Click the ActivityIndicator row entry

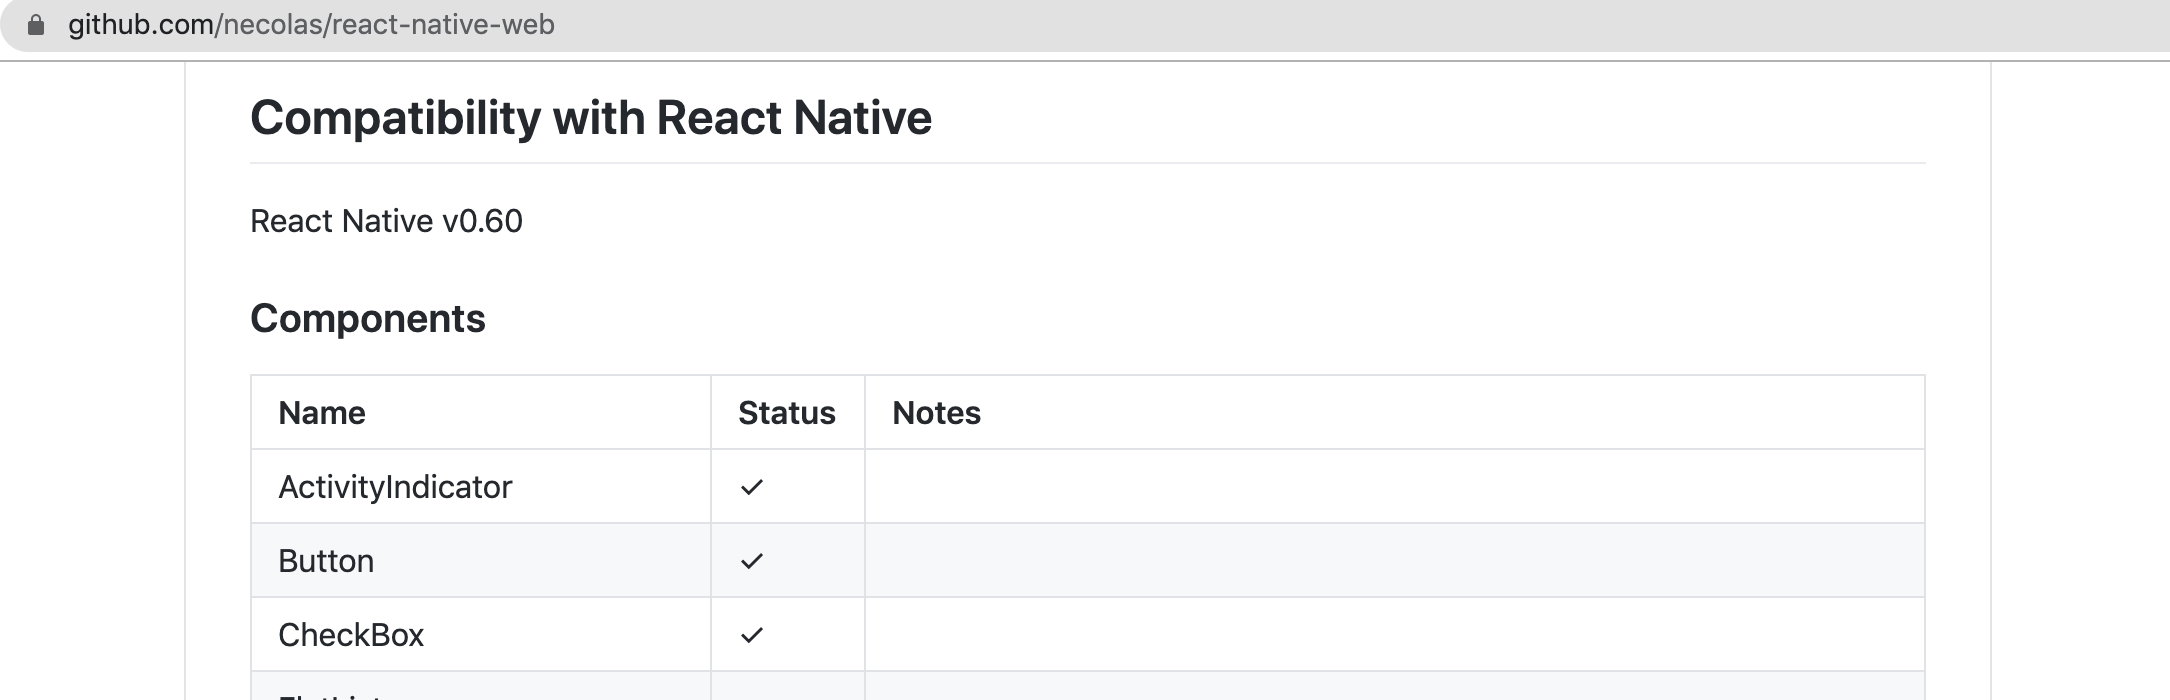click(x=395, y=485)
